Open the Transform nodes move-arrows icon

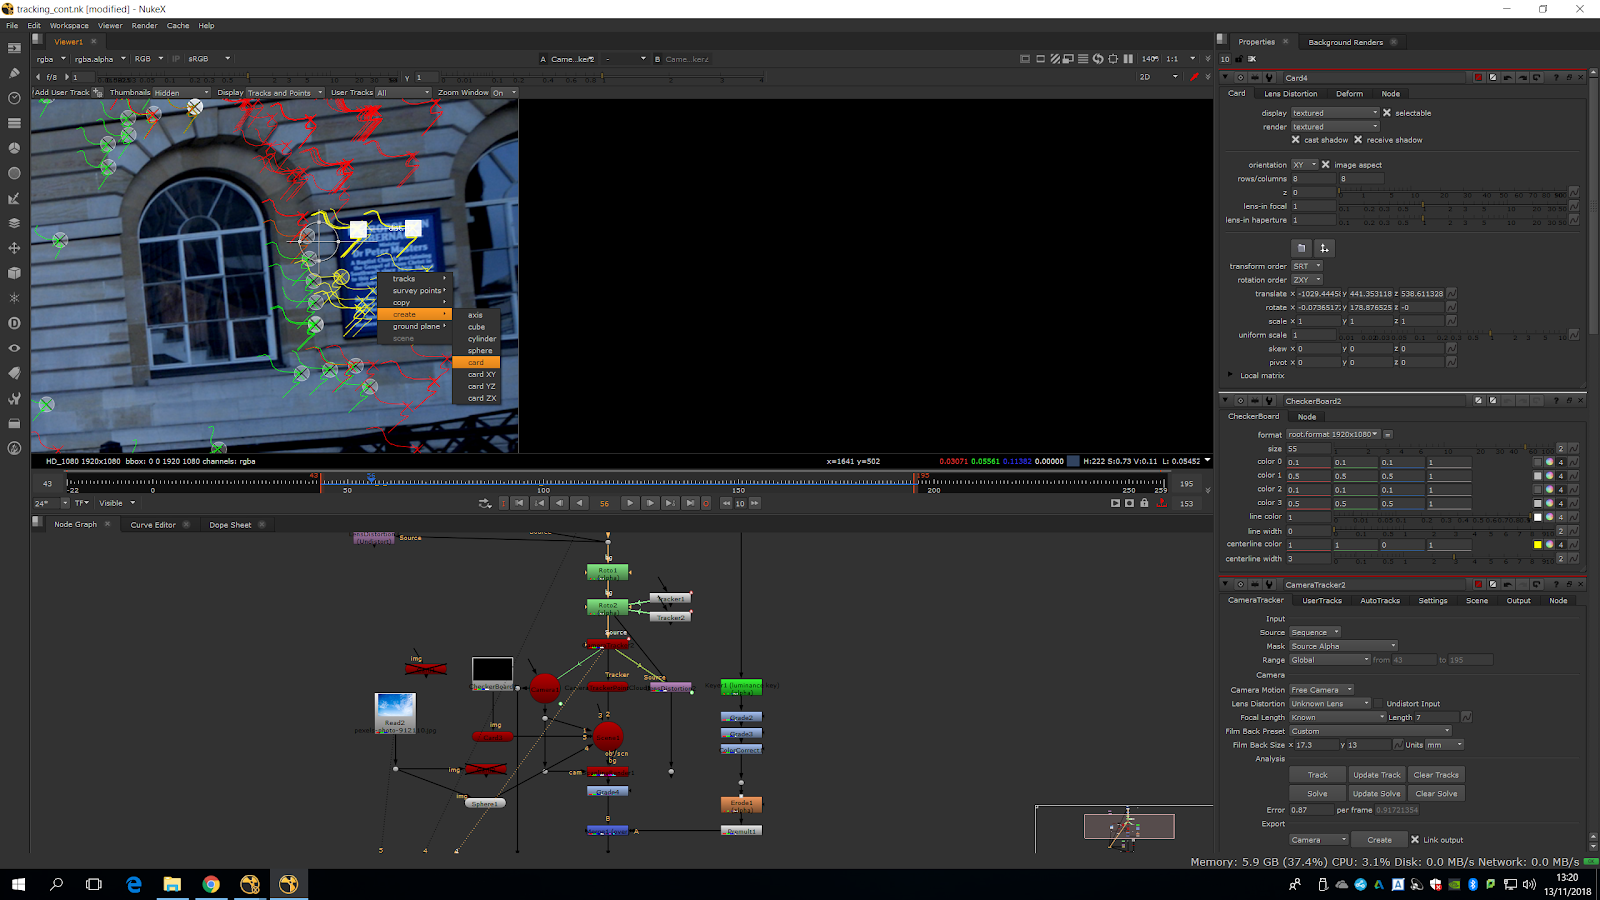[x=14, y=248]
